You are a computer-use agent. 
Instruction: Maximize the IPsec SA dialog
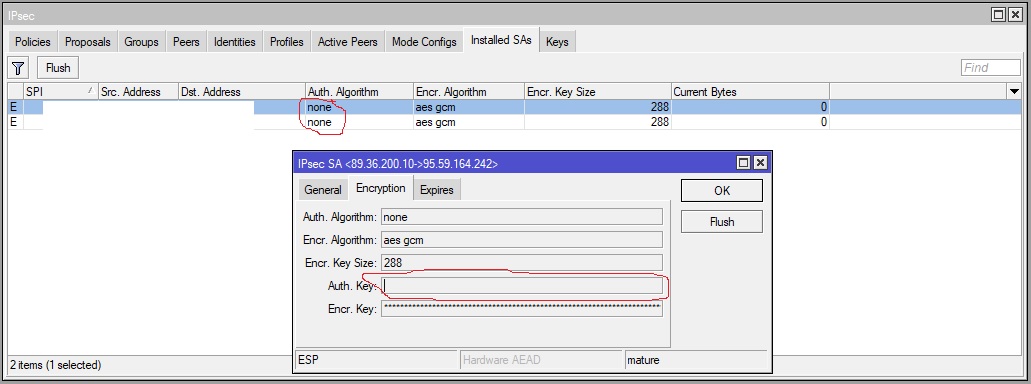coord(744,163)
